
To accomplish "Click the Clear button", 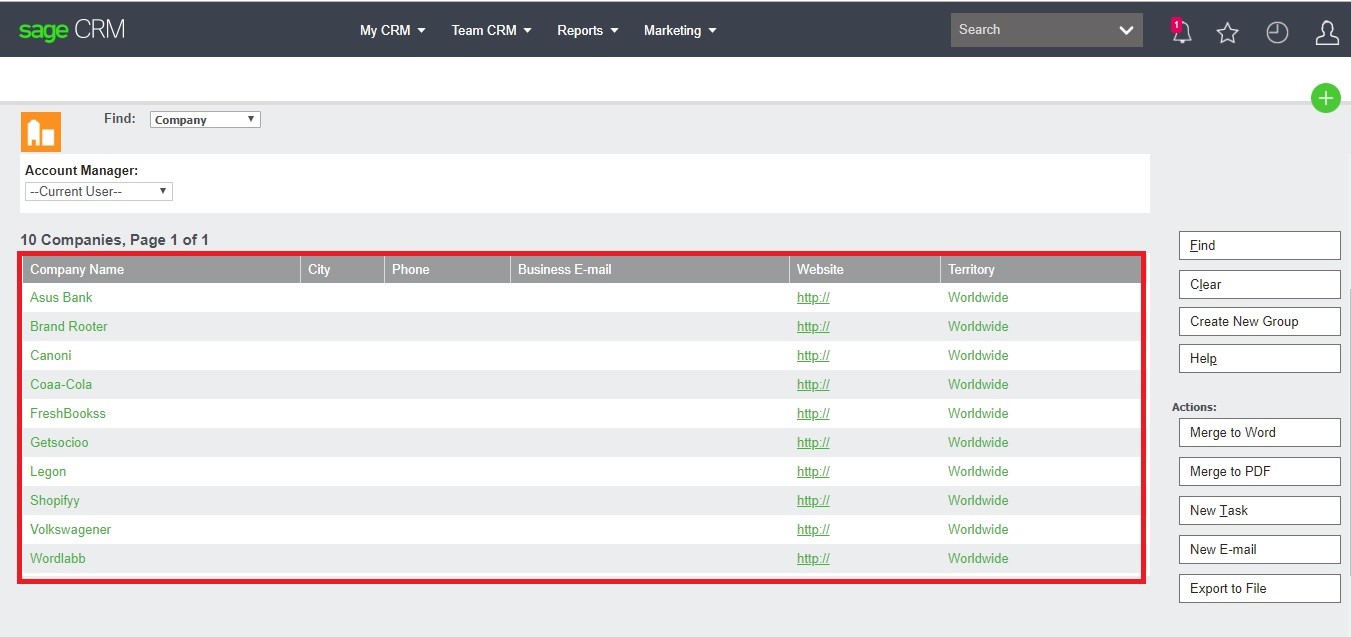I will tap(1259, 284).
